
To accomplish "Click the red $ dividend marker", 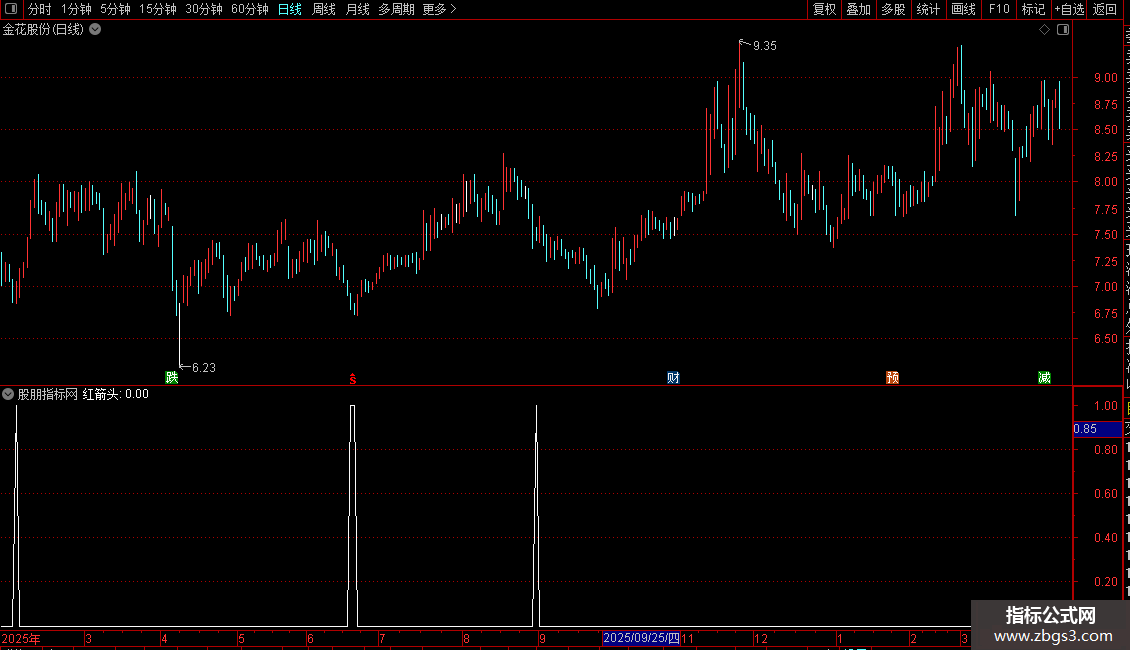I will [x=352, y=379].
